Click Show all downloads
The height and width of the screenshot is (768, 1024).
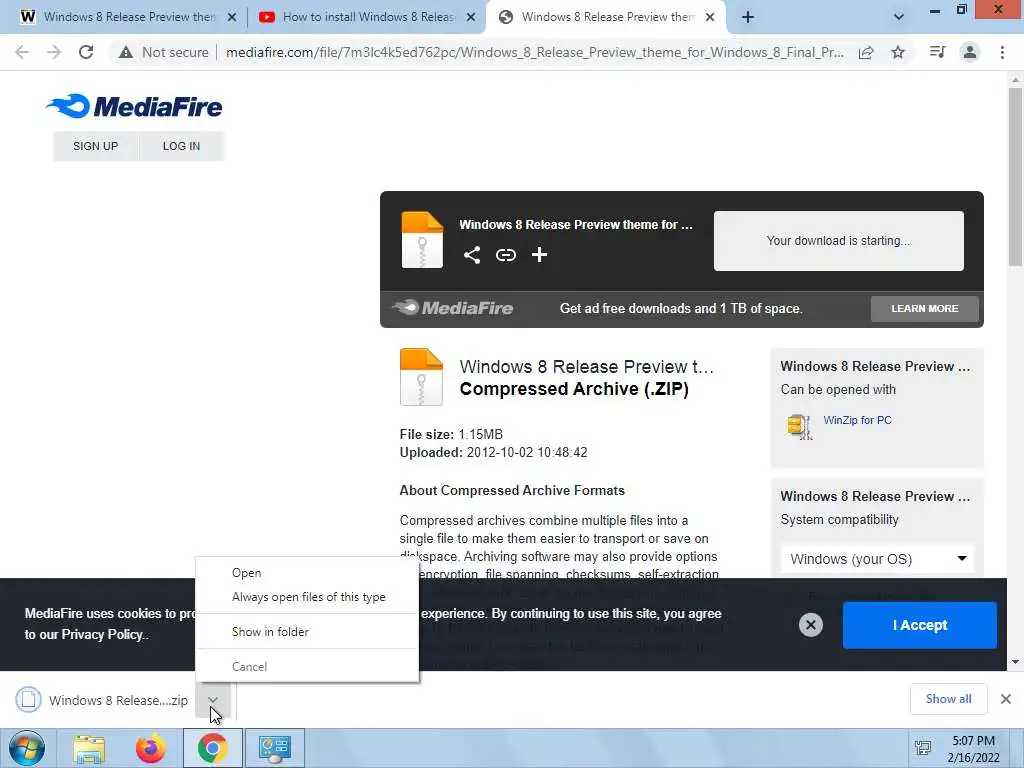pyautogui.click(x=948, y=699)
